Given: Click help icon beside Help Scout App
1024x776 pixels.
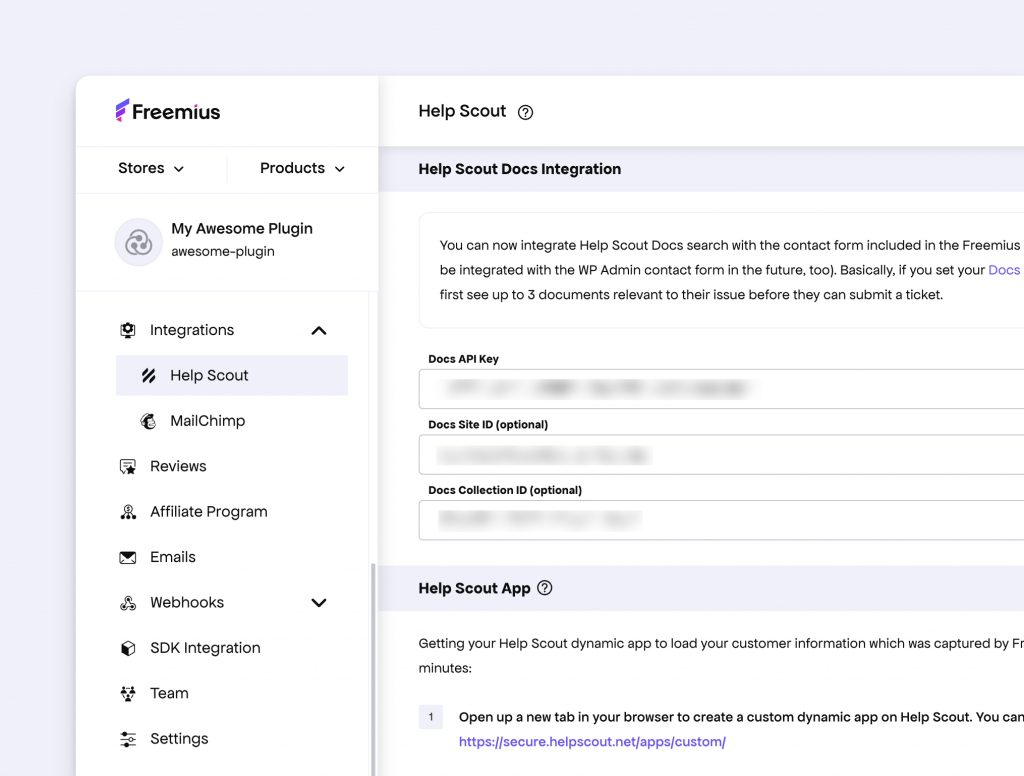Looking at the screenshot, I should click(545, 588).
